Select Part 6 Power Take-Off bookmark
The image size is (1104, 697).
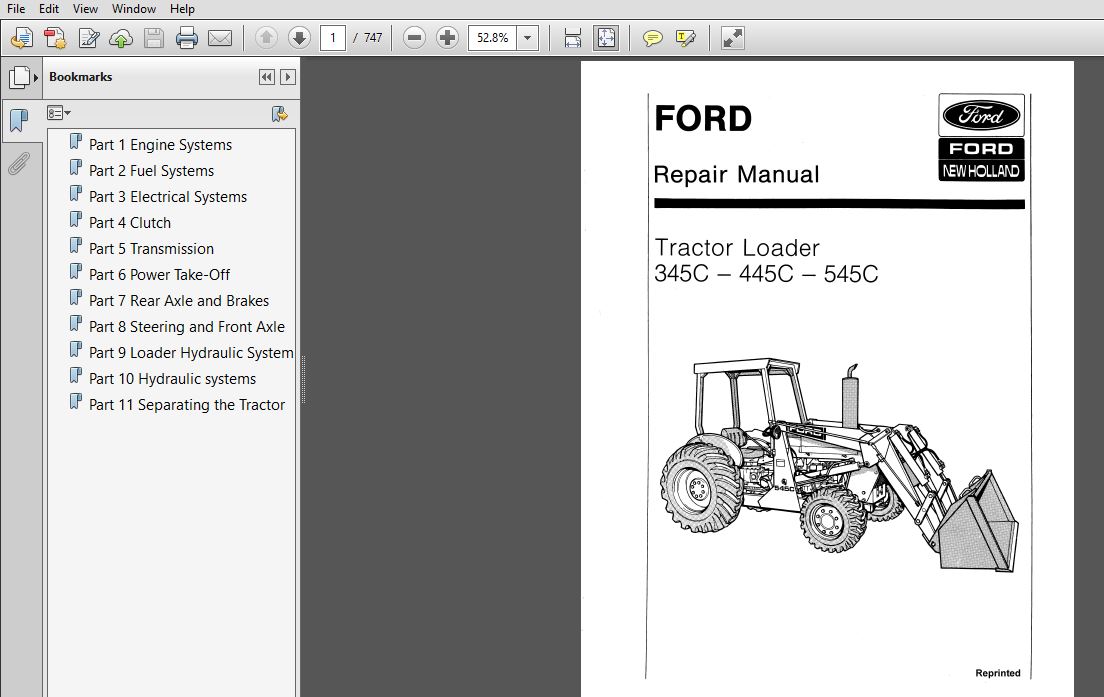[x=159, y=275]
